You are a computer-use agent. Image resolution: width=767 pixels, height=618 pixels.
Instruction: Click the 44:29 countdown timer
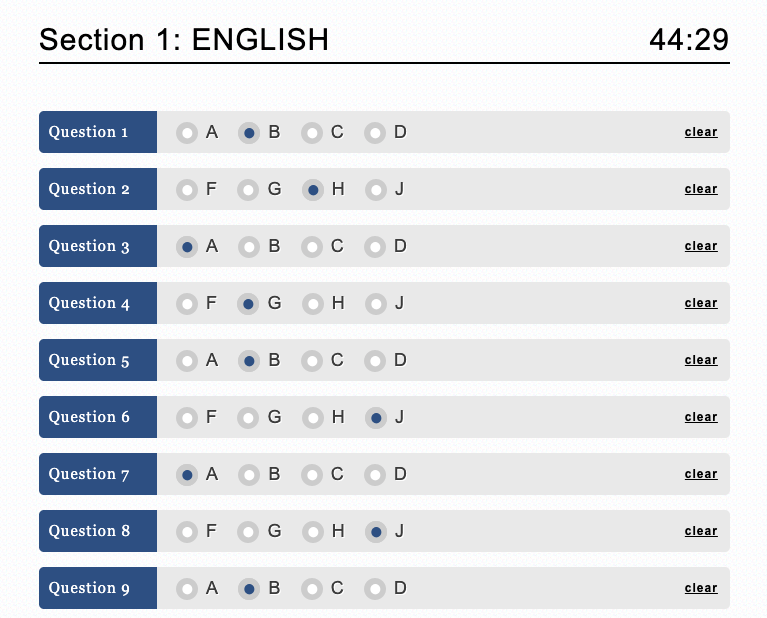[689, 40]
